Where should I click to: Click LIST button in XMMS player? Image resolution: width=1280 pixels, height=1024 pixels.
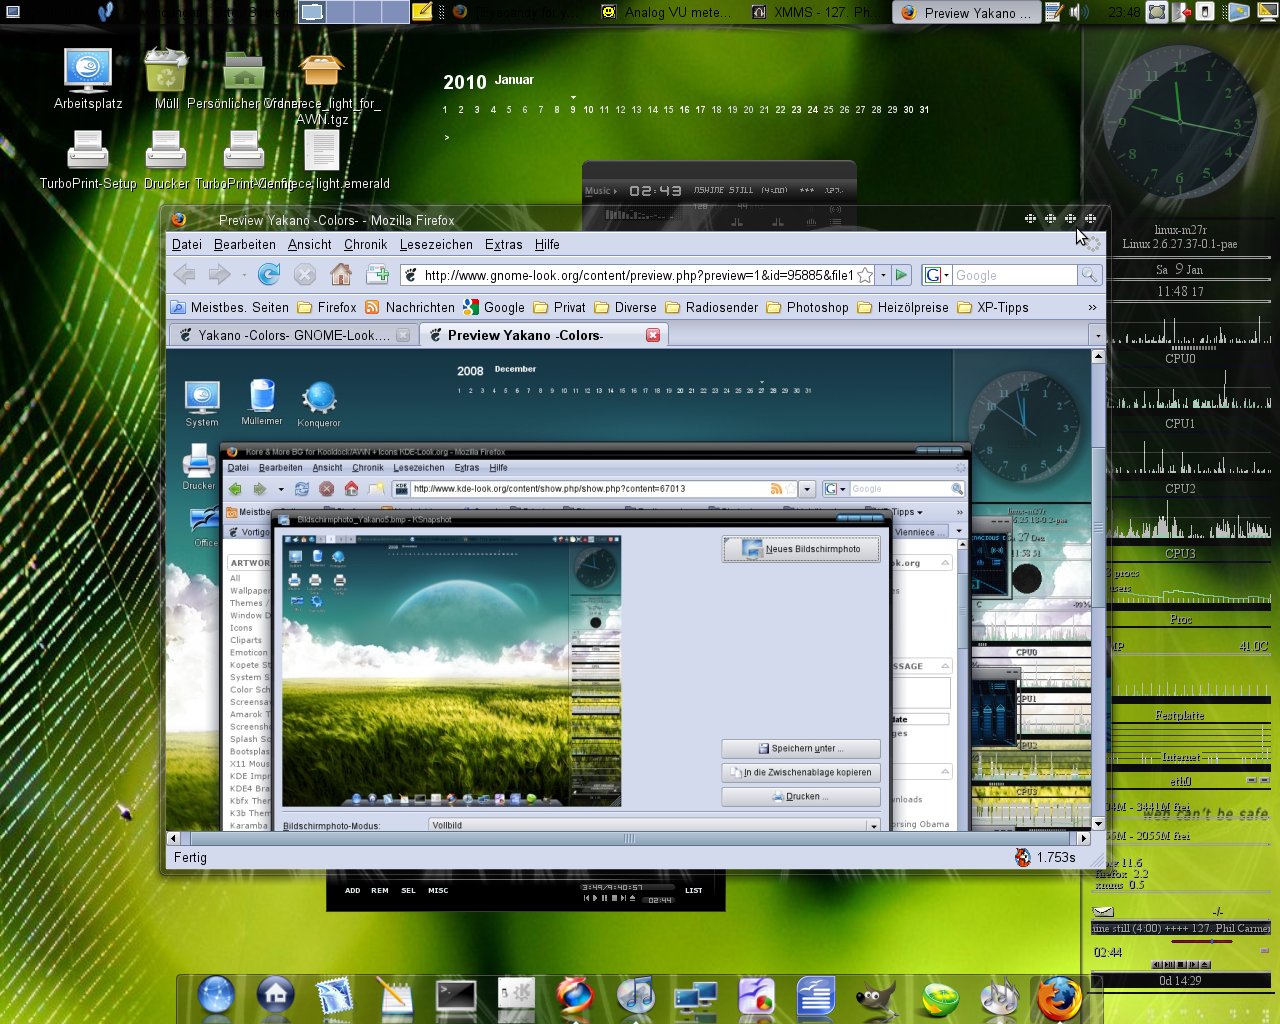click(693, 890)
